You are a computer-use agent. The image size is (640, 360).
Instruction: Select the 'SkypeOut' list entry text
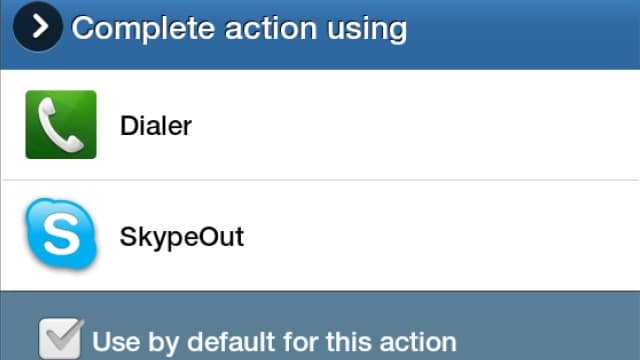pos(182,237)
